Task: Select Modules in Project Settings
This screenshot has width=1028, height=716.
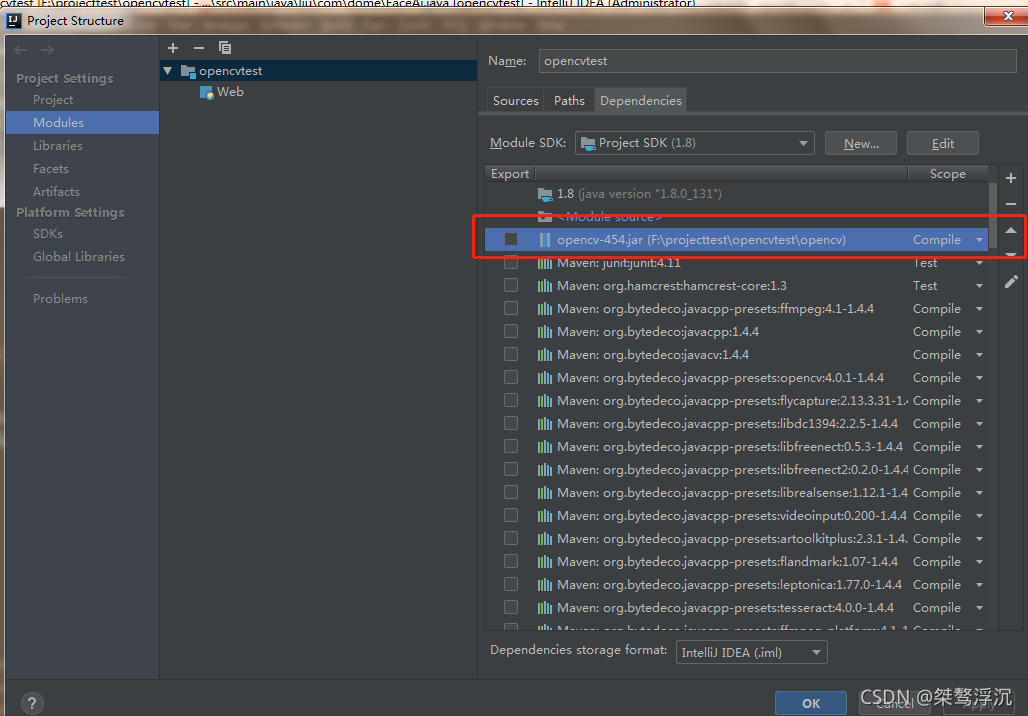Action: point(83,123)
